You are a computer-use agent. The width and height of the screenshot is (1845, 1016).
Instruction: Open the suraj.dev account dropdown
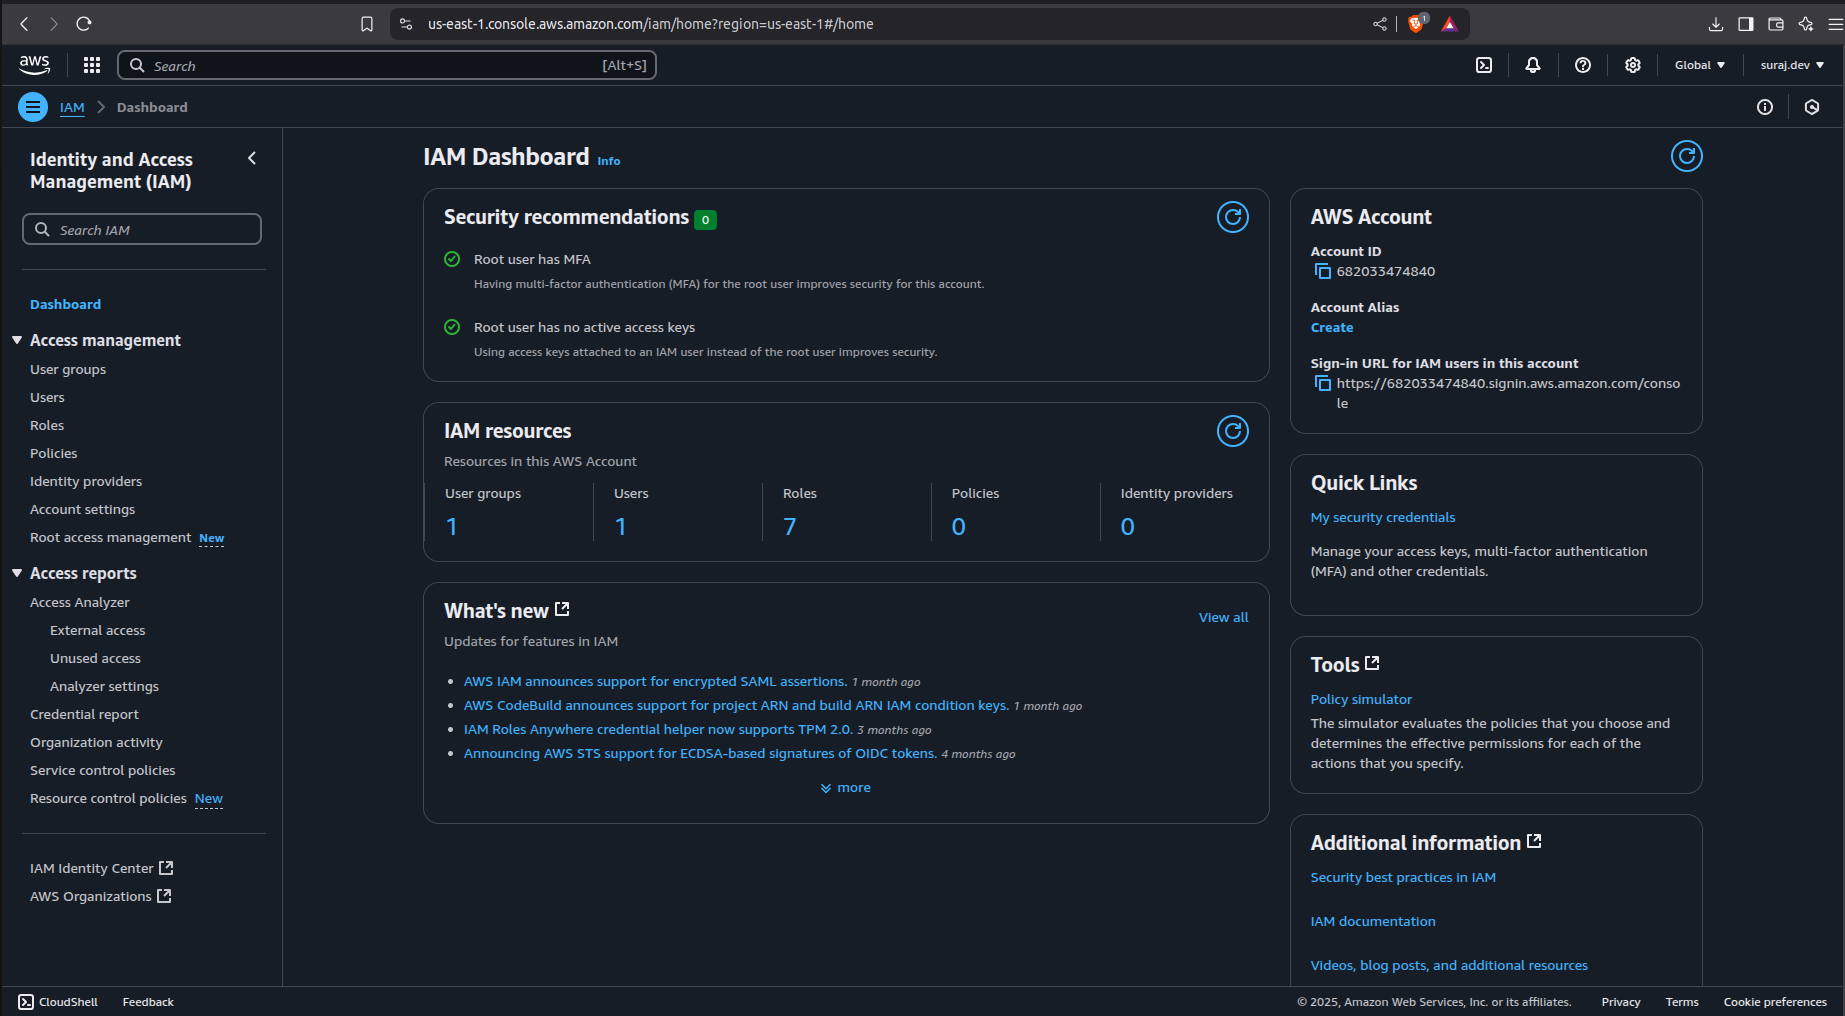[x=1792, y=65]
